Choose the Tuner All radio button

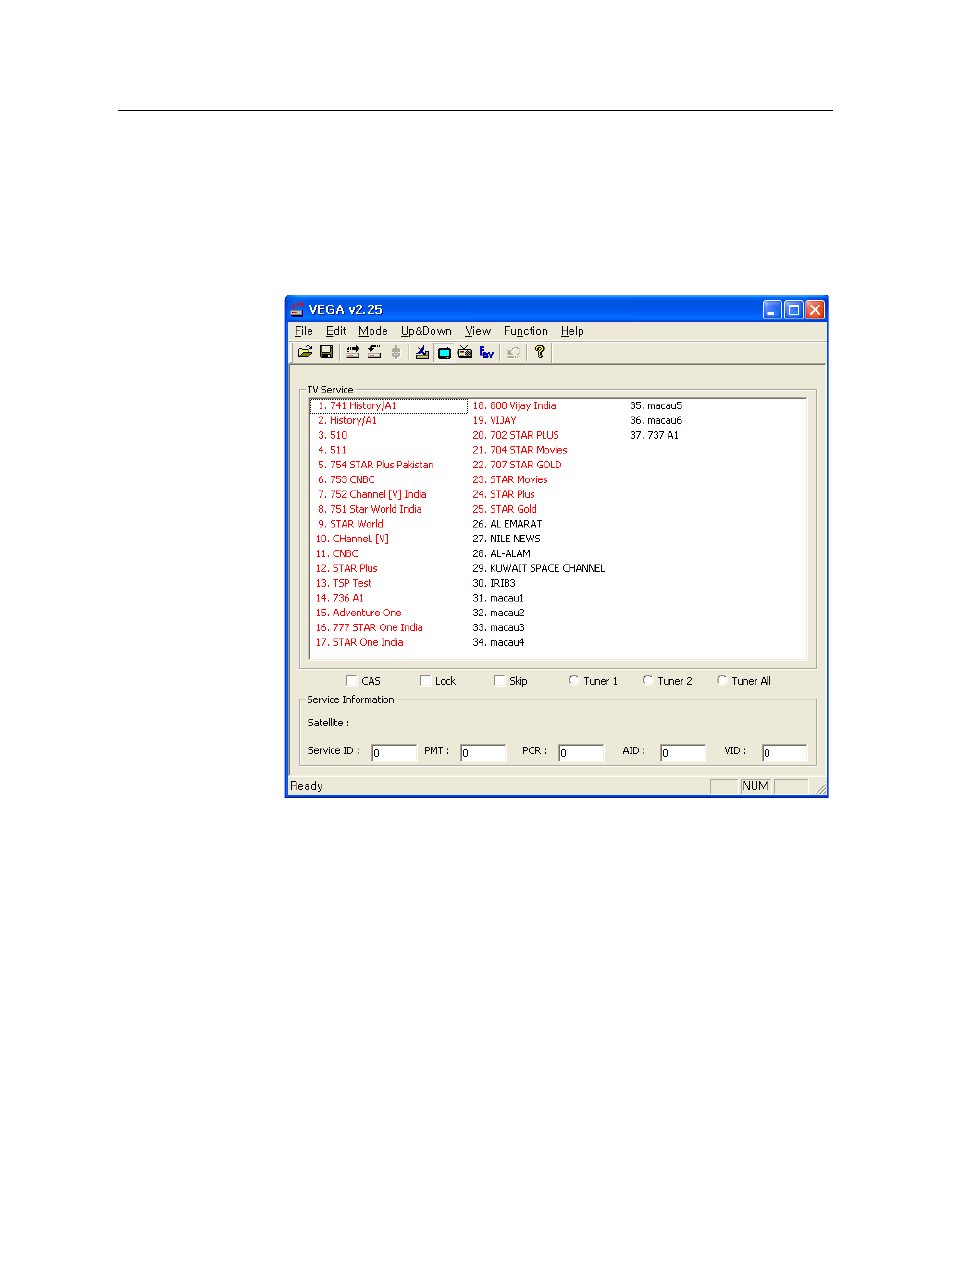click(722, 680)
